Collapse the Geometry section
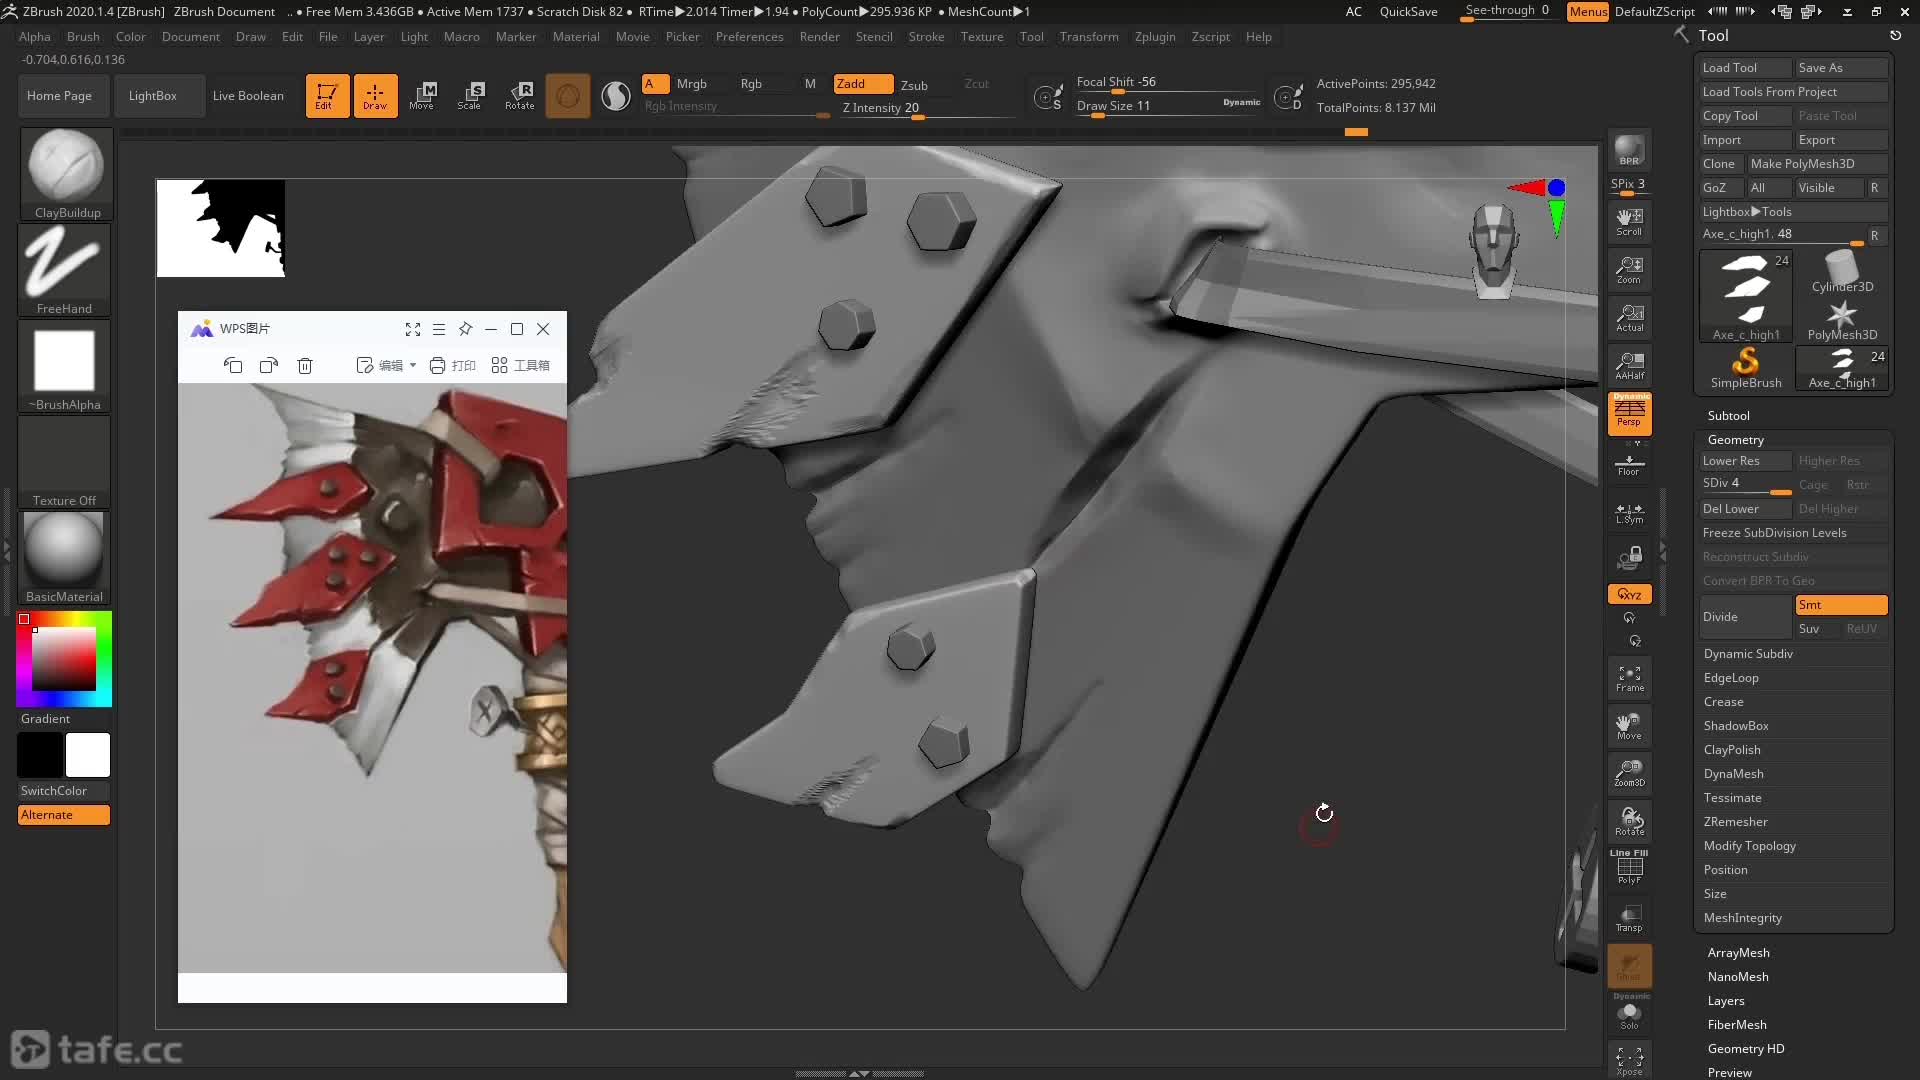The height and width of the screenshot is (1080, 1920). click(1735, 440)
